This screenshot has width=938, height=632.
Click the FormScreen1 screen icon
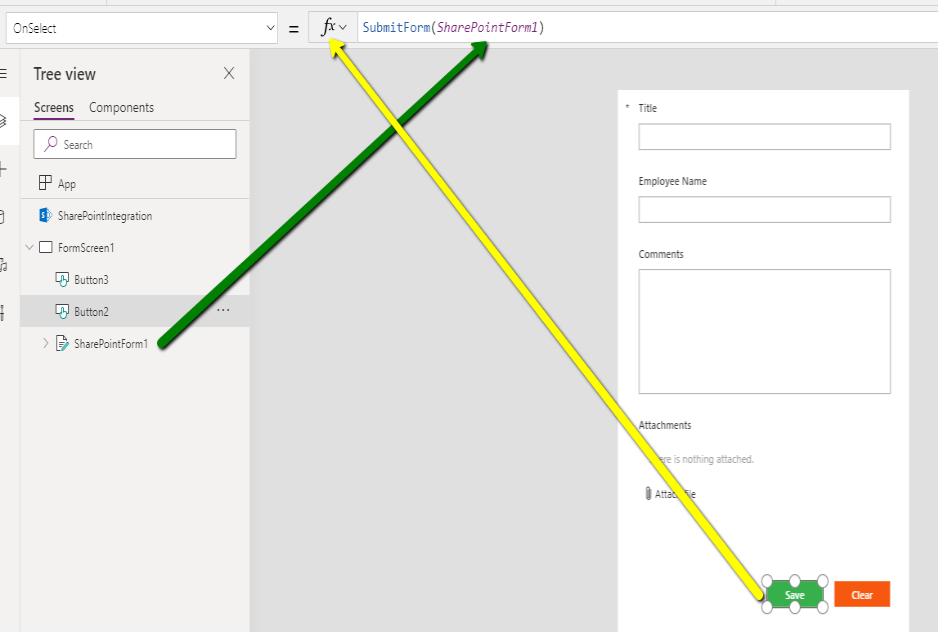coord(45,247)
